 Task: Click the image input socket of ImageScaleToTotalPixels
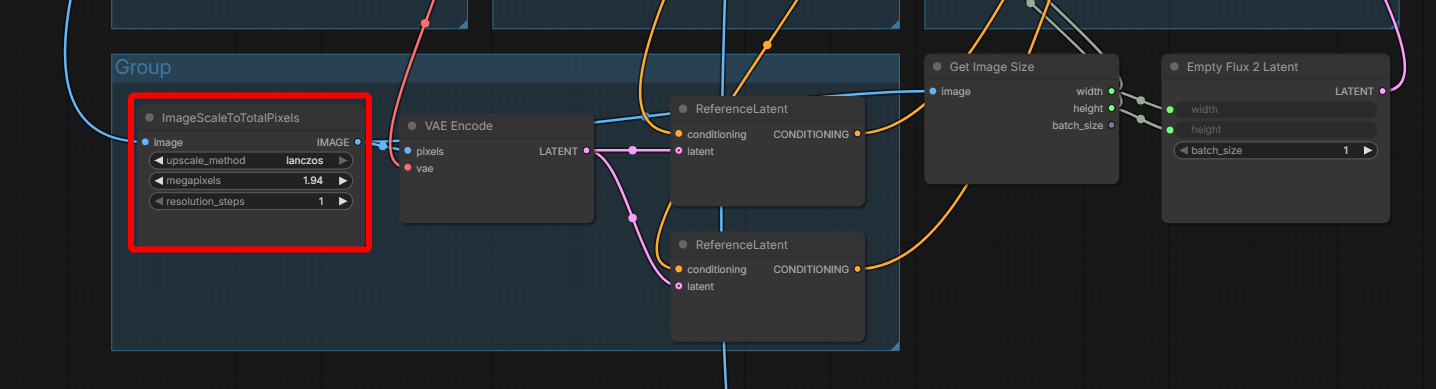point(146,142)
